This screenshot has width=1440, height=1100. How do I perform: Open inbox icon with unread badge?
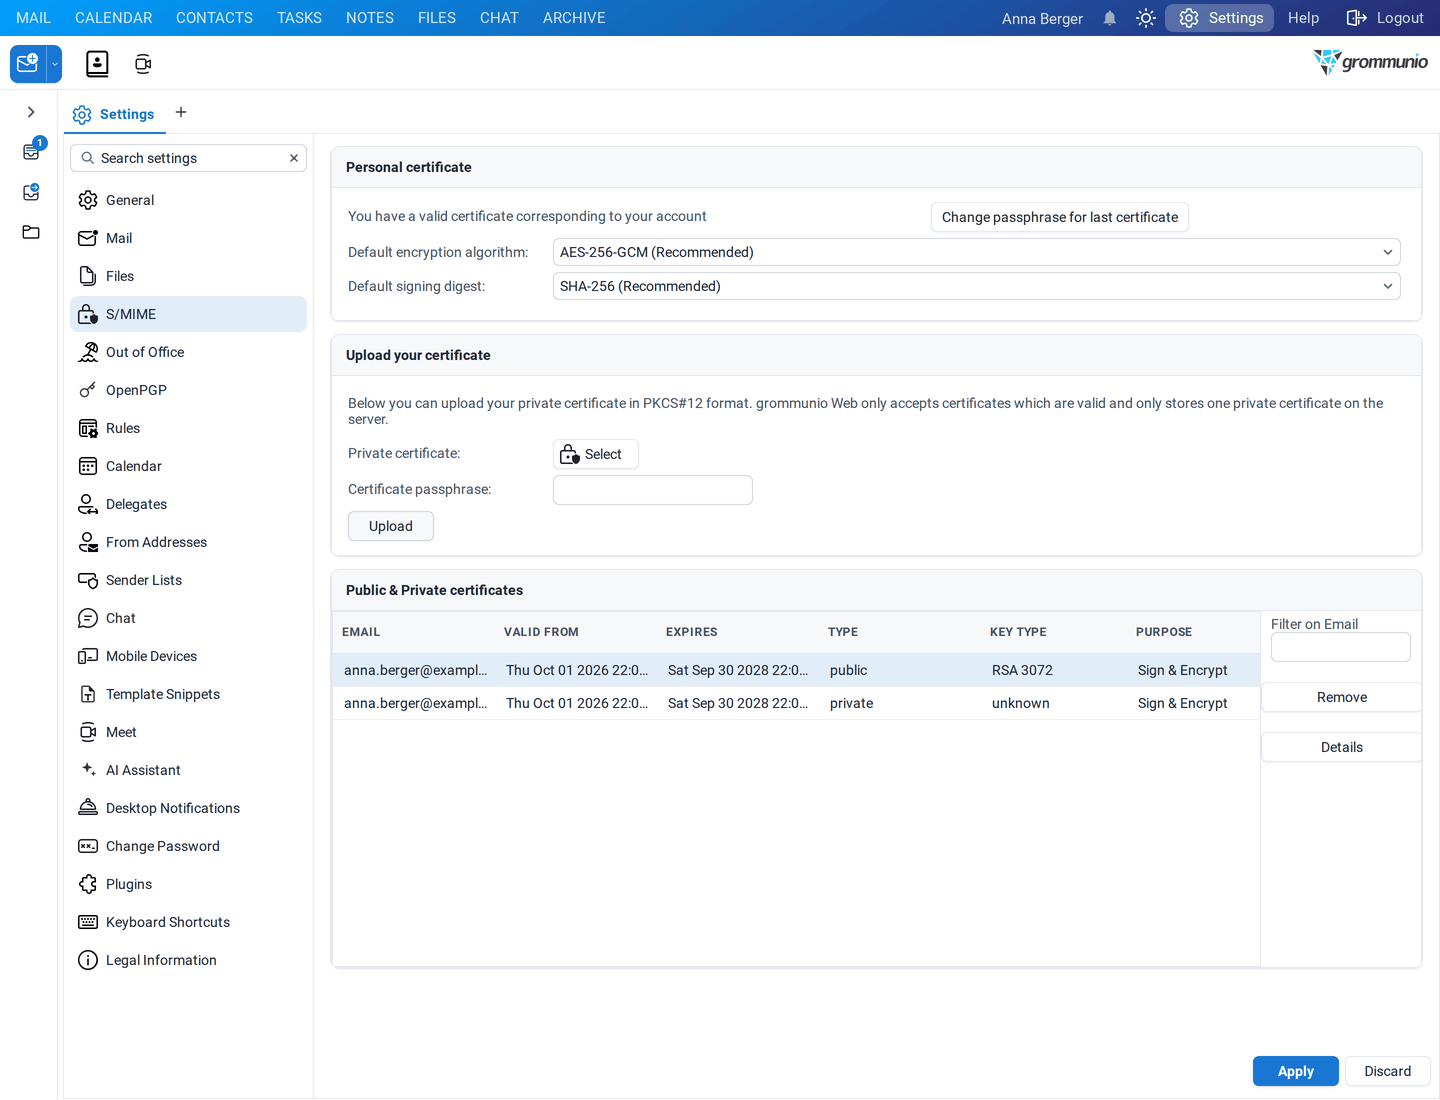tap(32, 151)
